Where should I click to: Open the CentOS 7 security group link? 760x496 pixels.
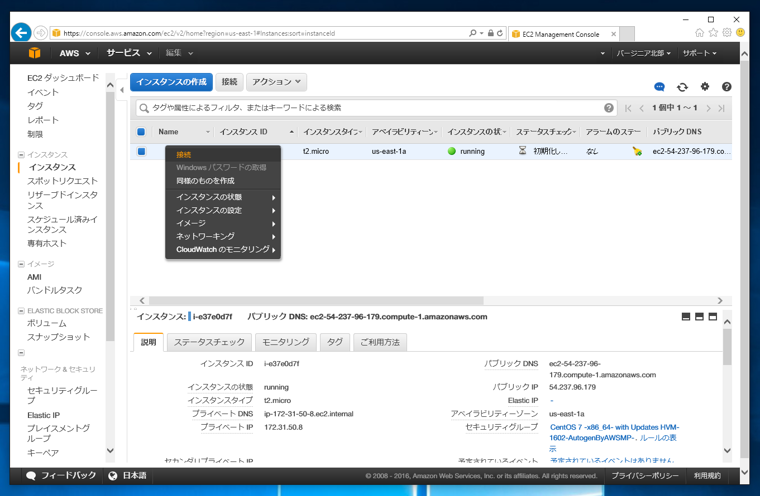pyautogui.click(x=614, y=432)
